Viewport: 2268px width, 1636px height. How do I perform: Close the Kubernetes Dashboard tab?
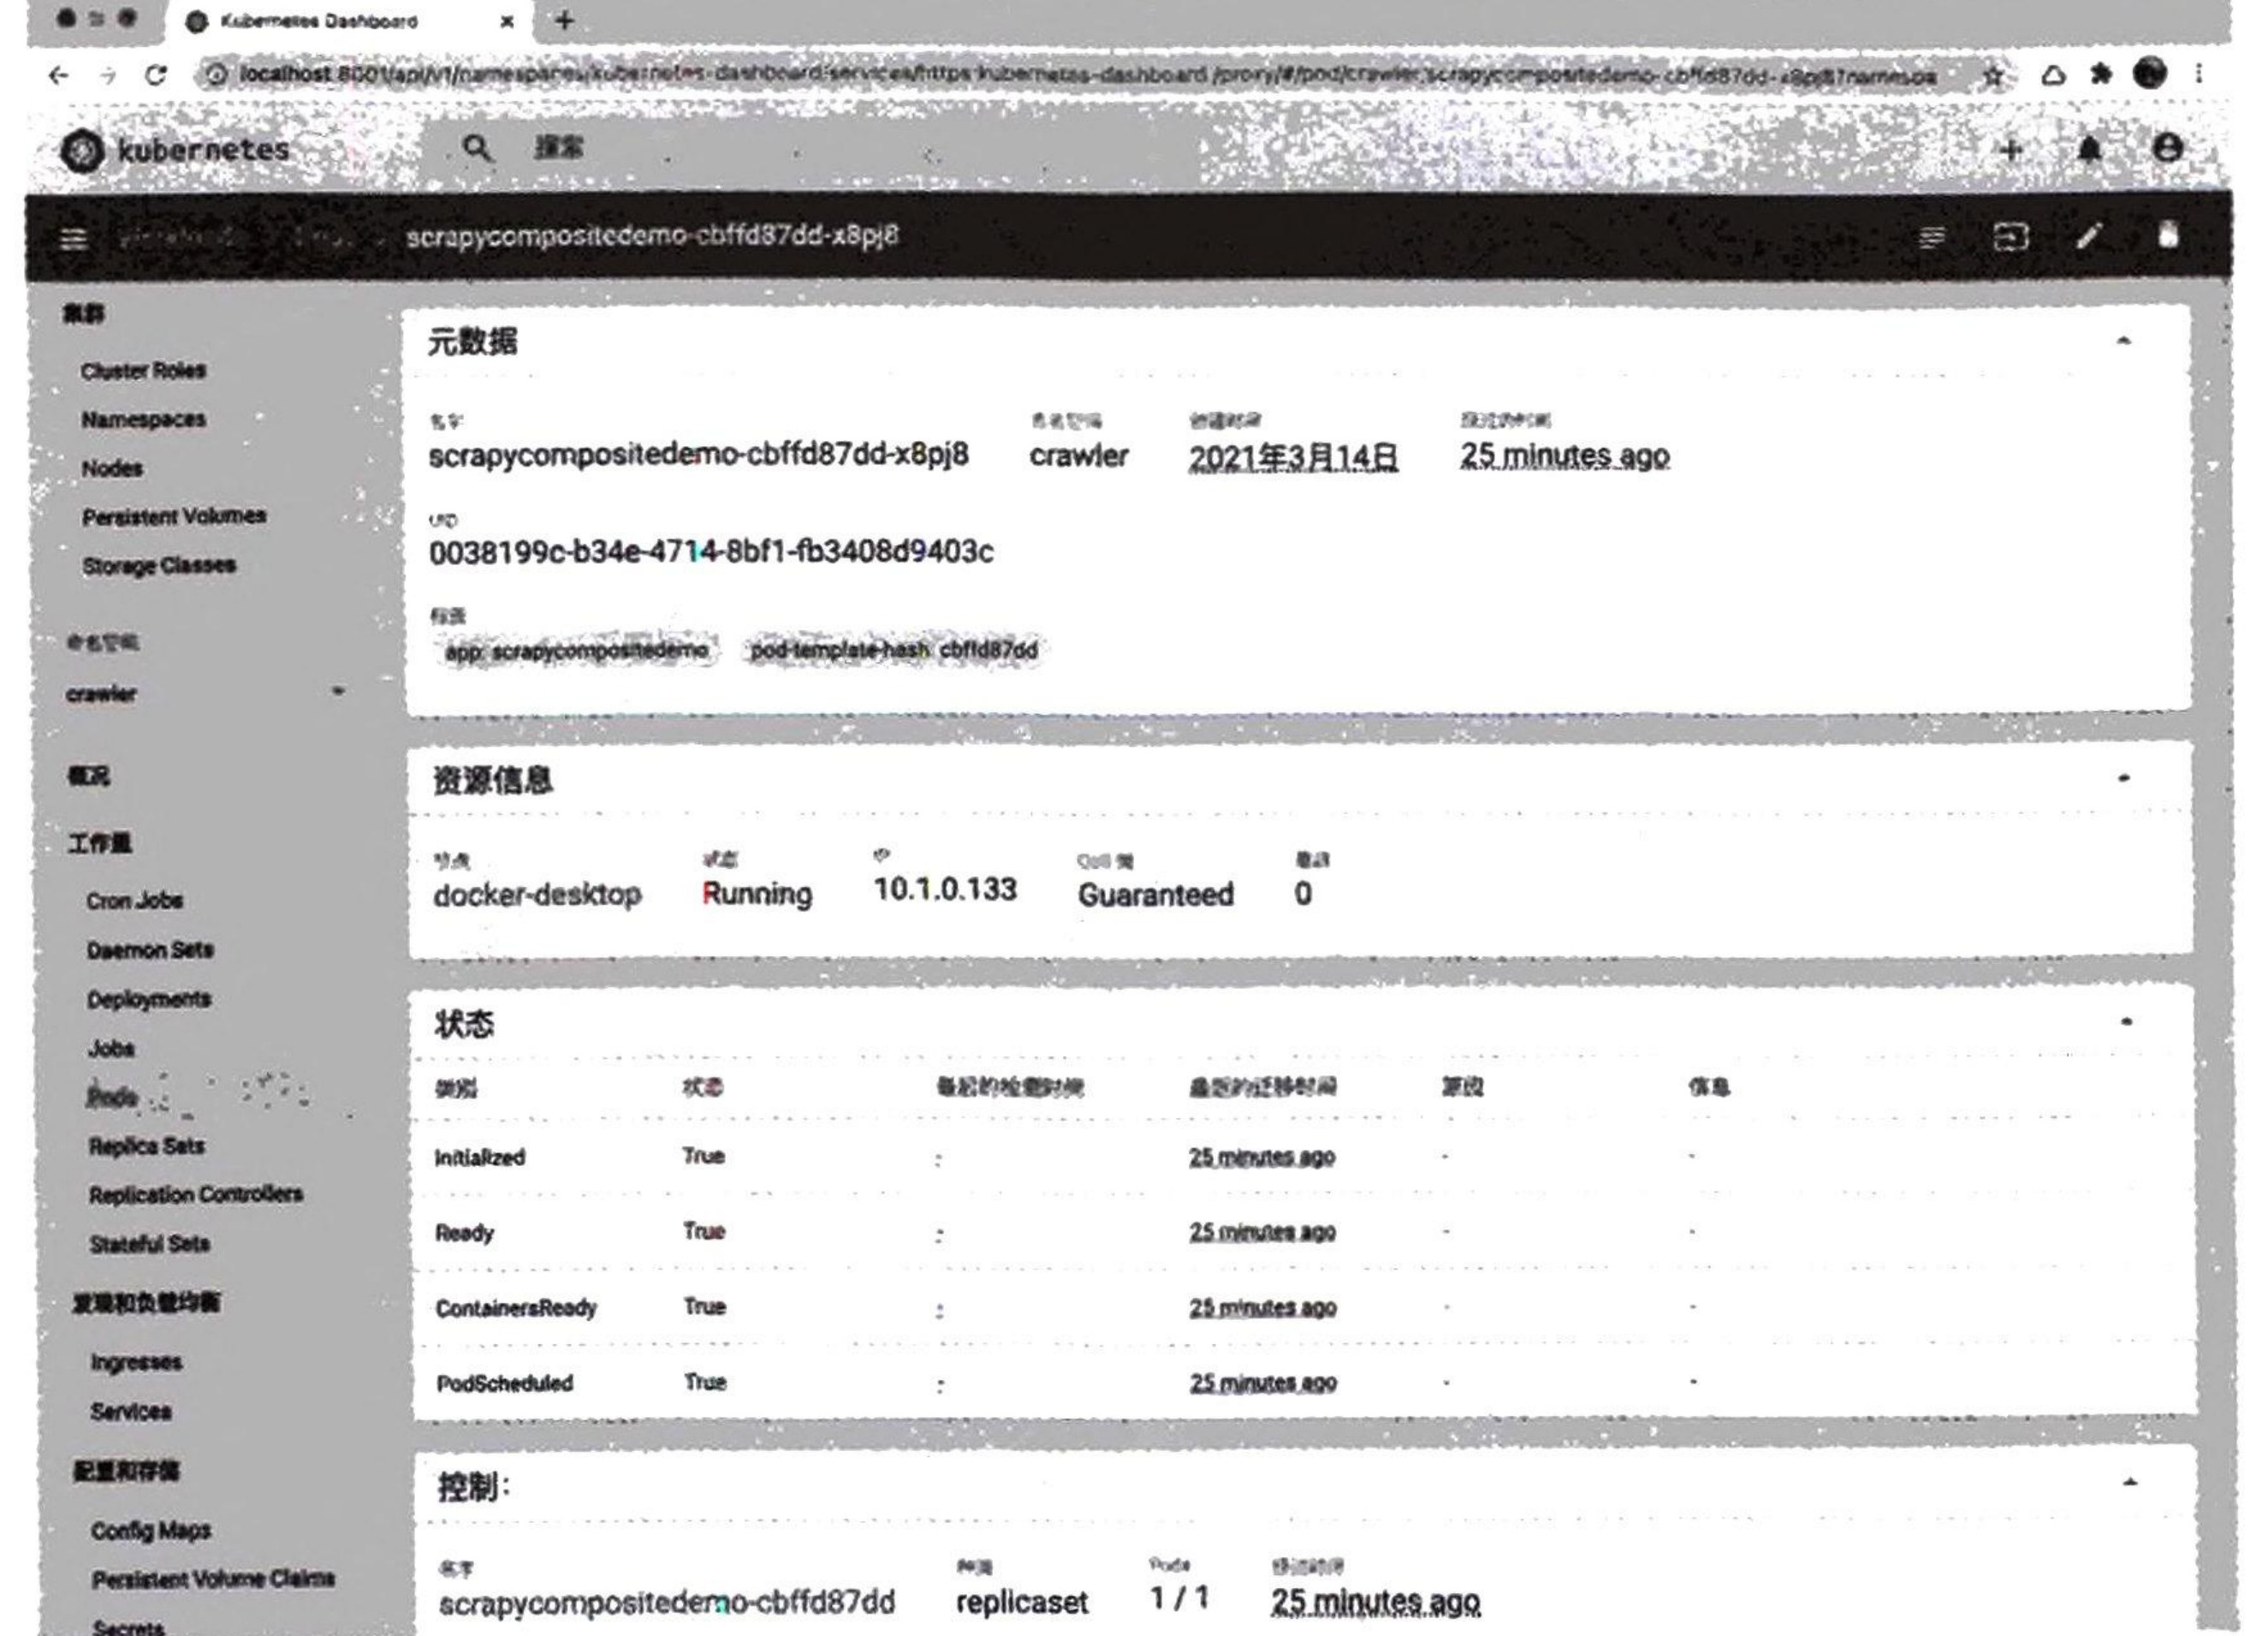(507, 21)
